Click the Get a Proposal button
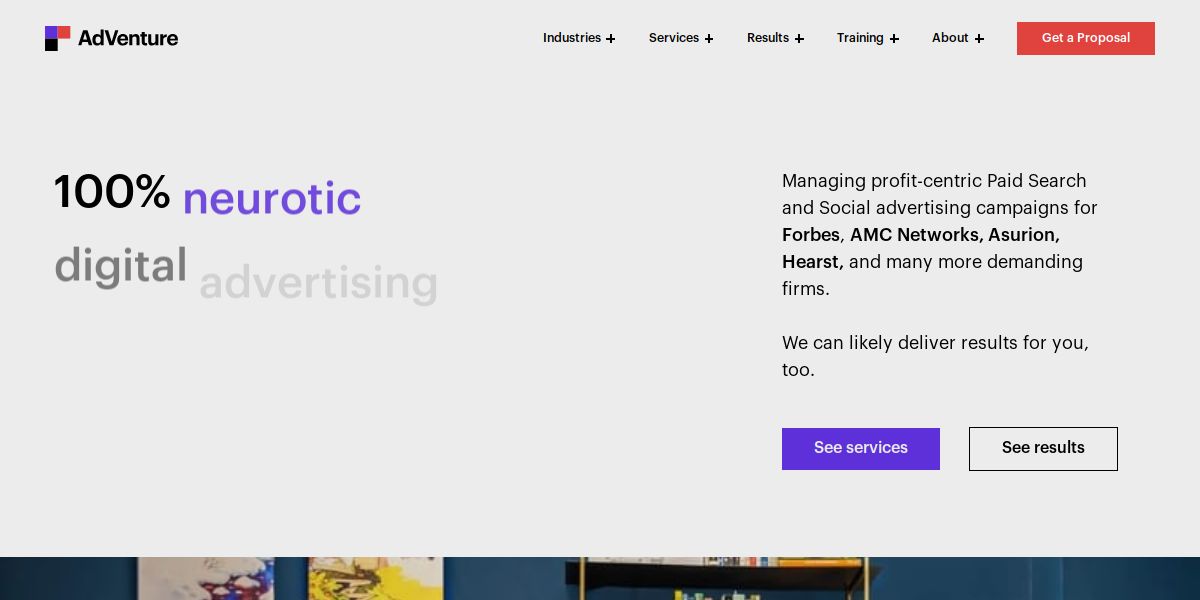The width and height of the screenshot is (1200, 600). [x=1086, y=38]
